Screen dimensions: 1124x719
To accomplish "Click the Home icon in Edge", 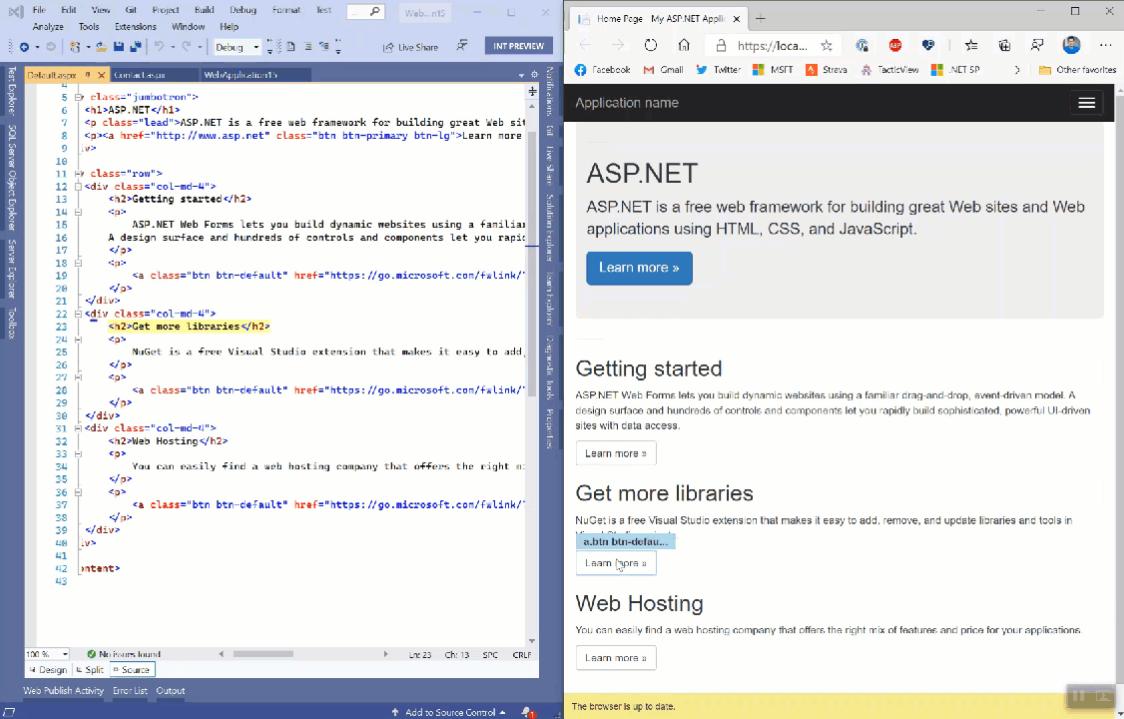I will pos(684,45).
